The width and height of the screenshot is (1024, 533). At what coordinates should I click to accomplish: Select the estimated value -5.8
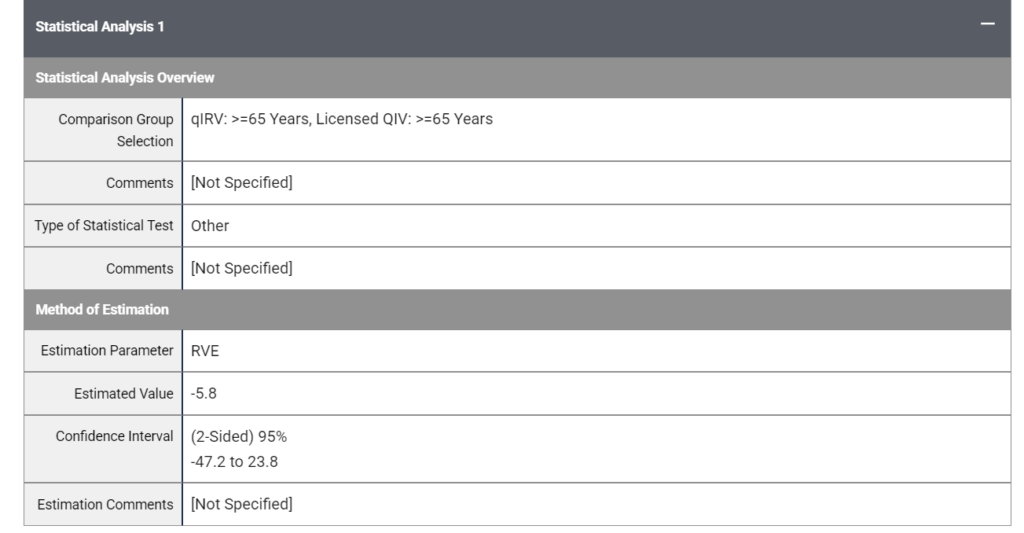click(206, 393)
